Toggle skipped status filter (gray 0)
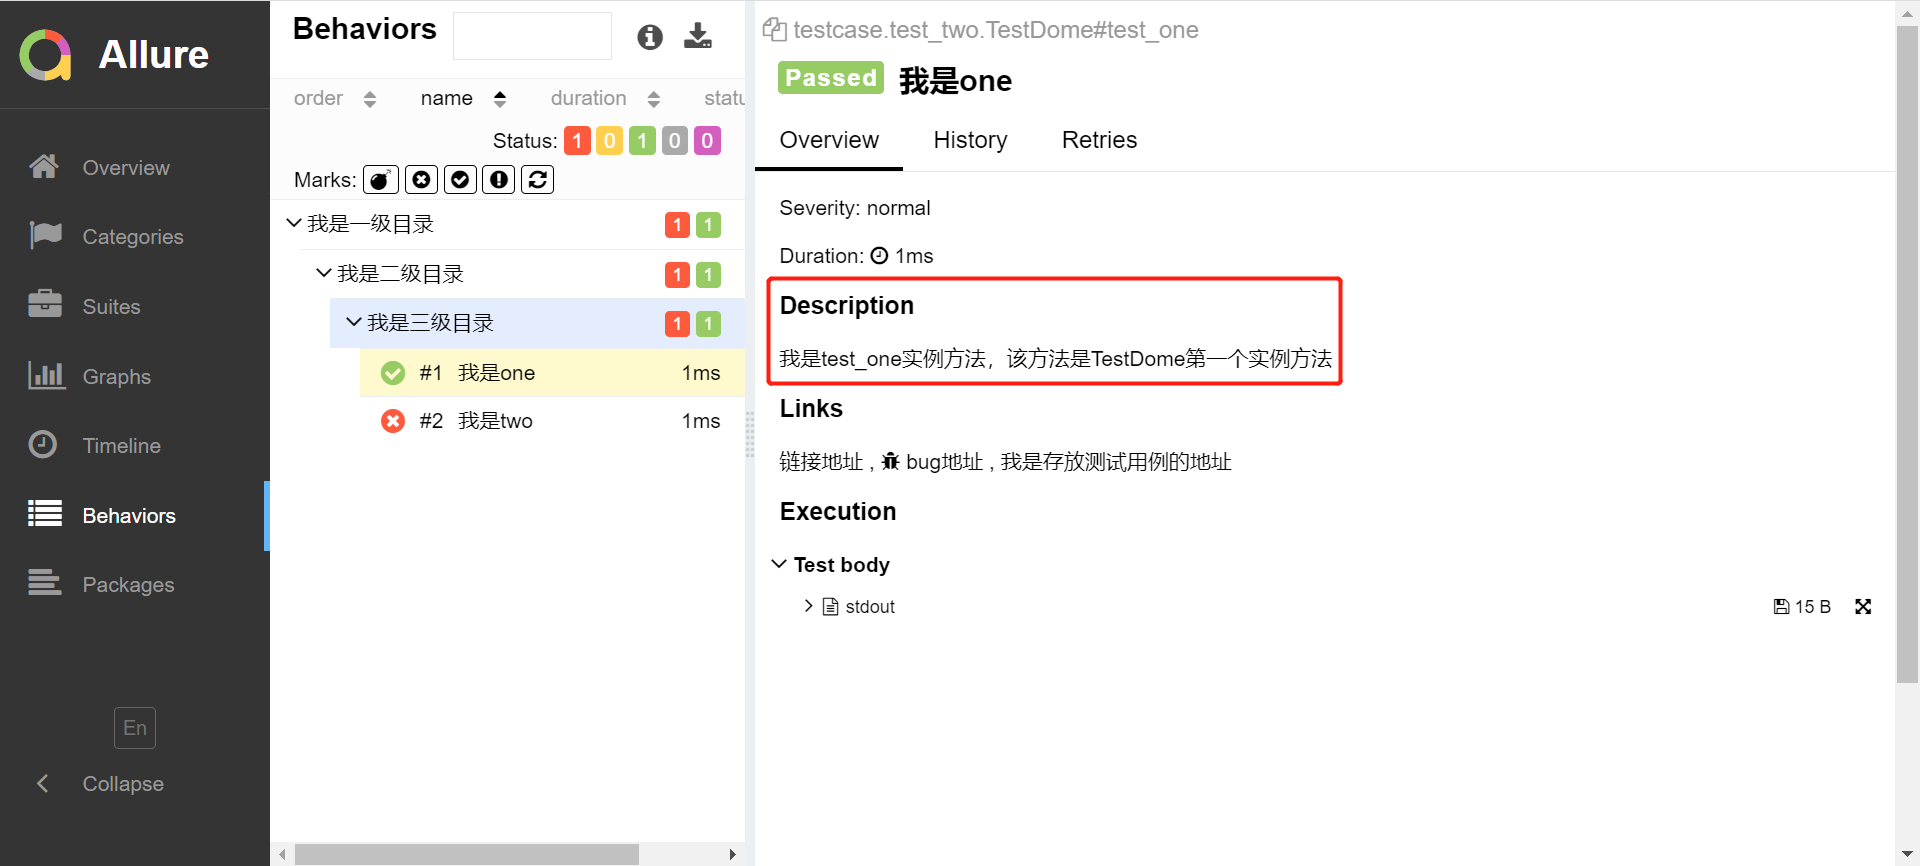This screenshot has width=1920, height=866. (x=675, y=141)
